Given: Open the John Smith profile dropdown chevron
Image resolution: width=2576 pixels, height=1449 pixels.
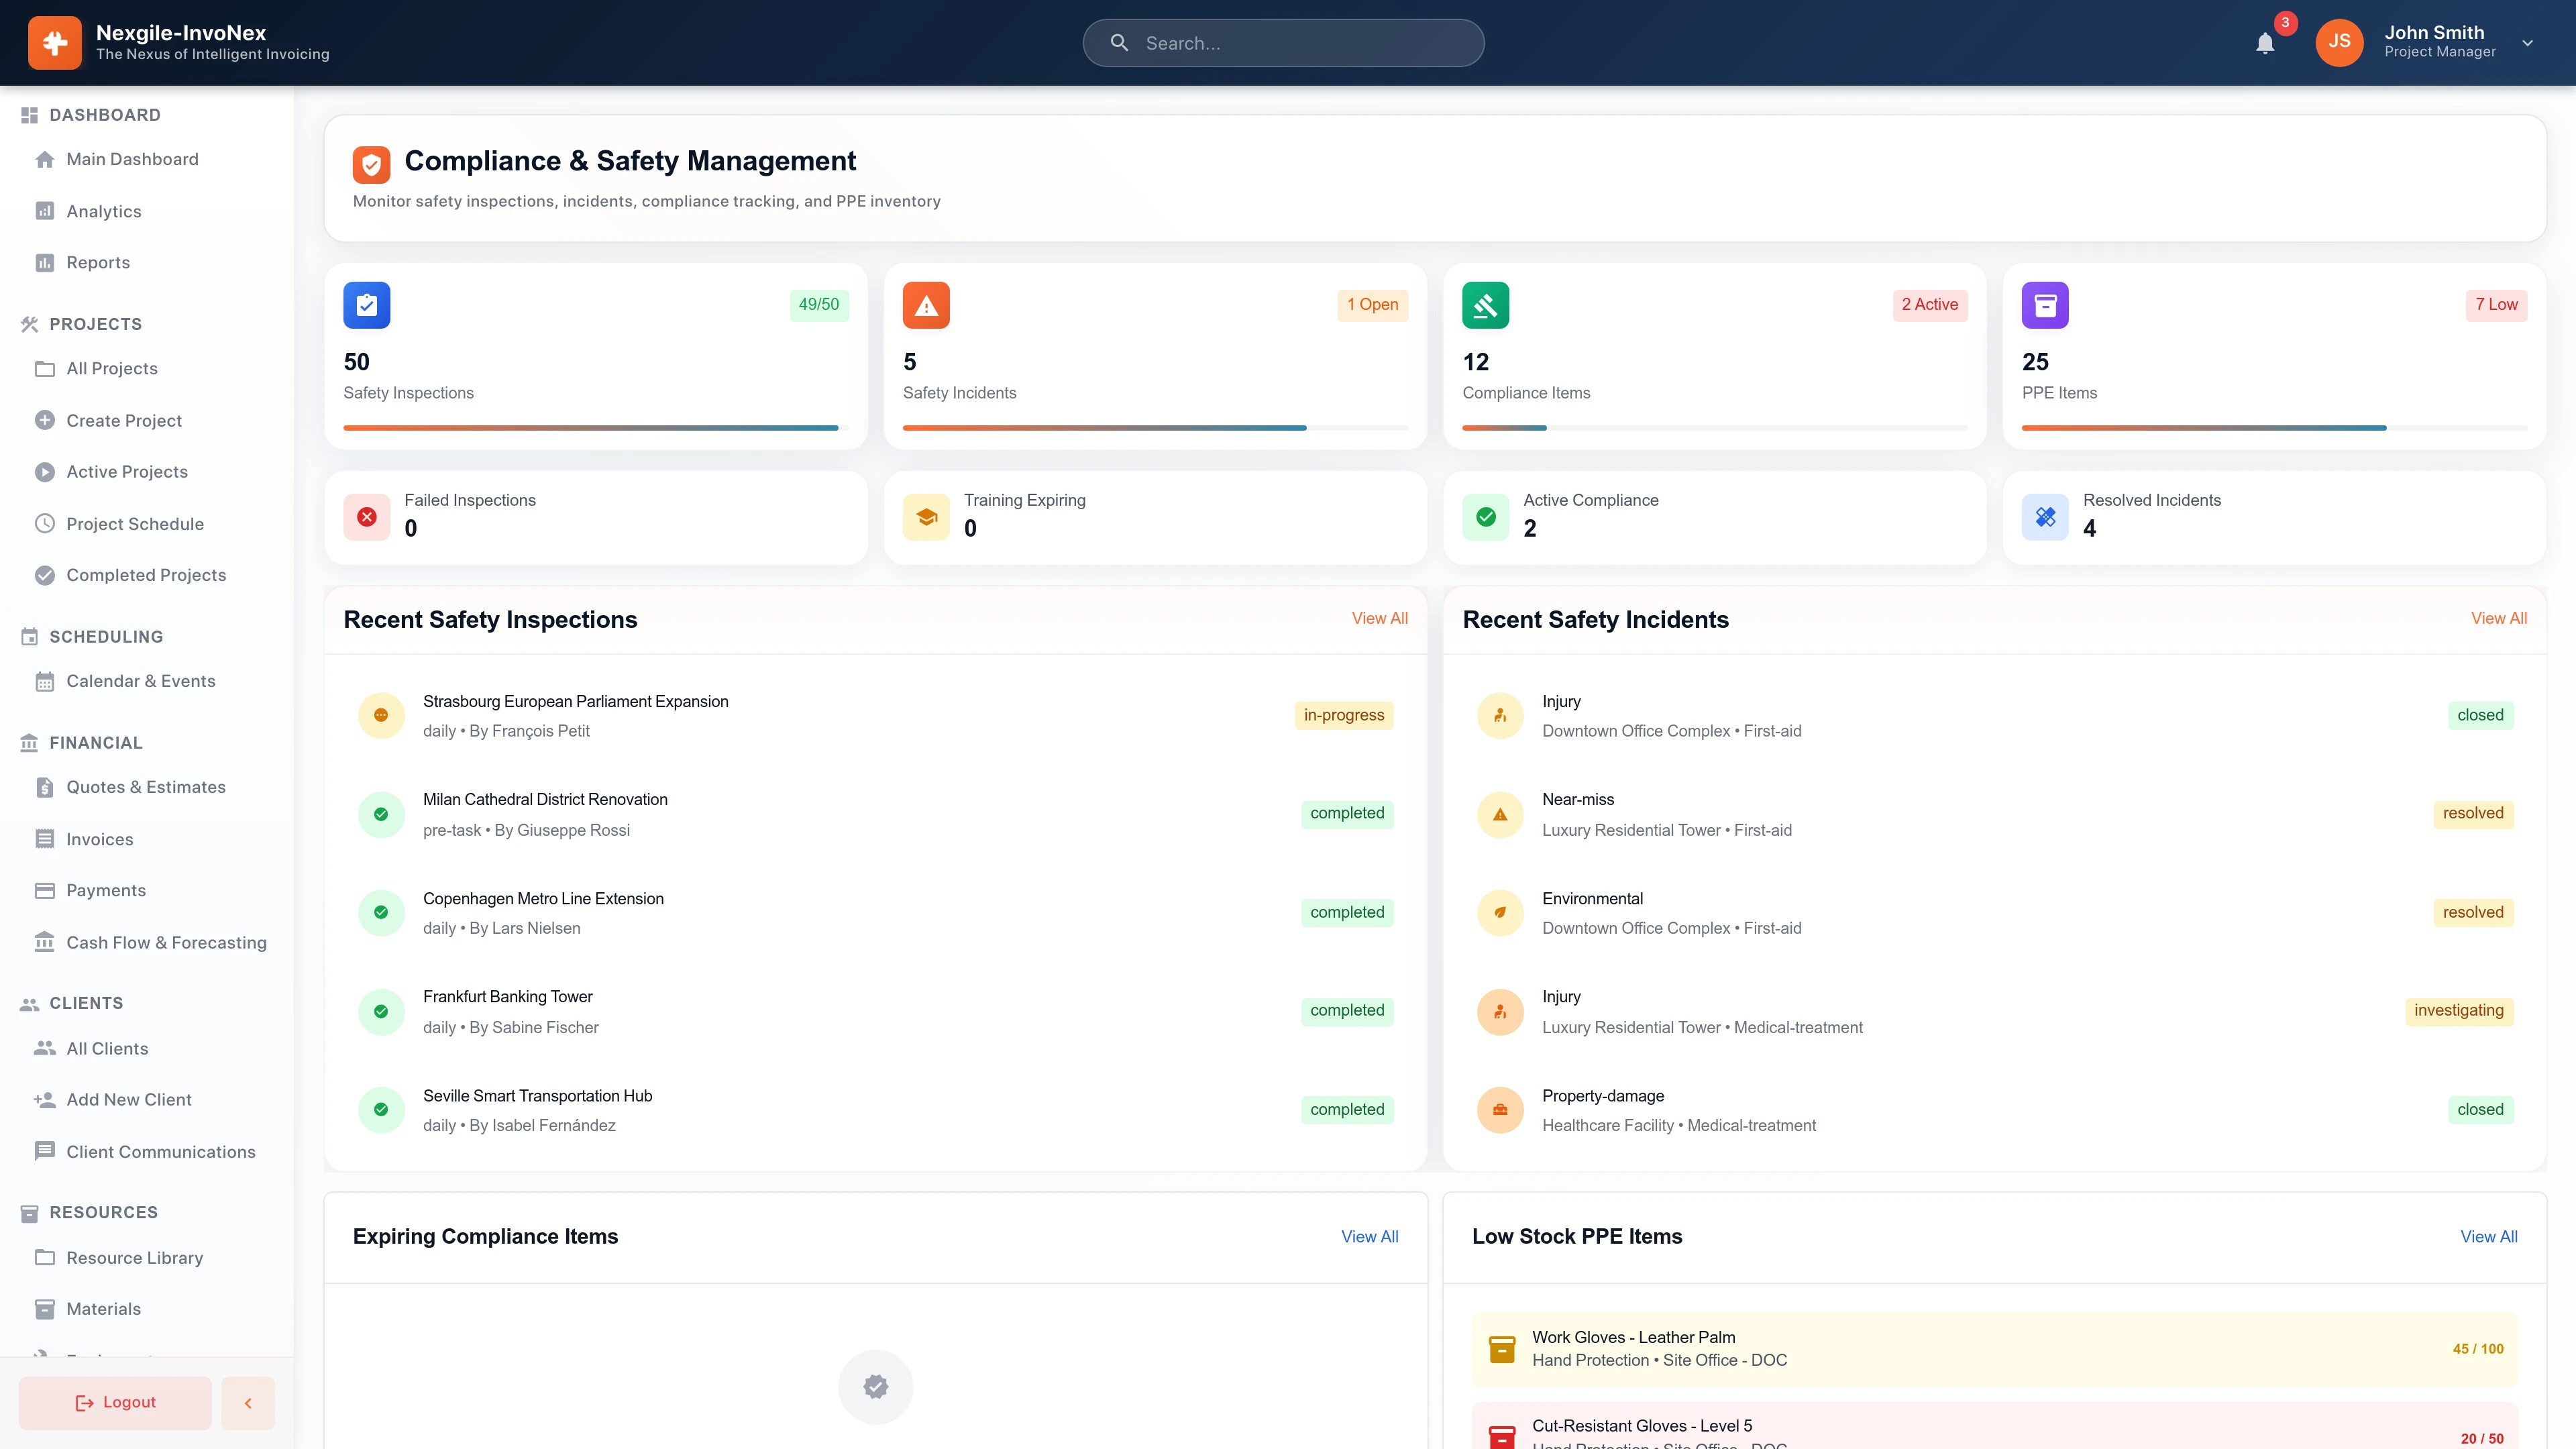Looking at the screenshot, I should (2527, 43).
